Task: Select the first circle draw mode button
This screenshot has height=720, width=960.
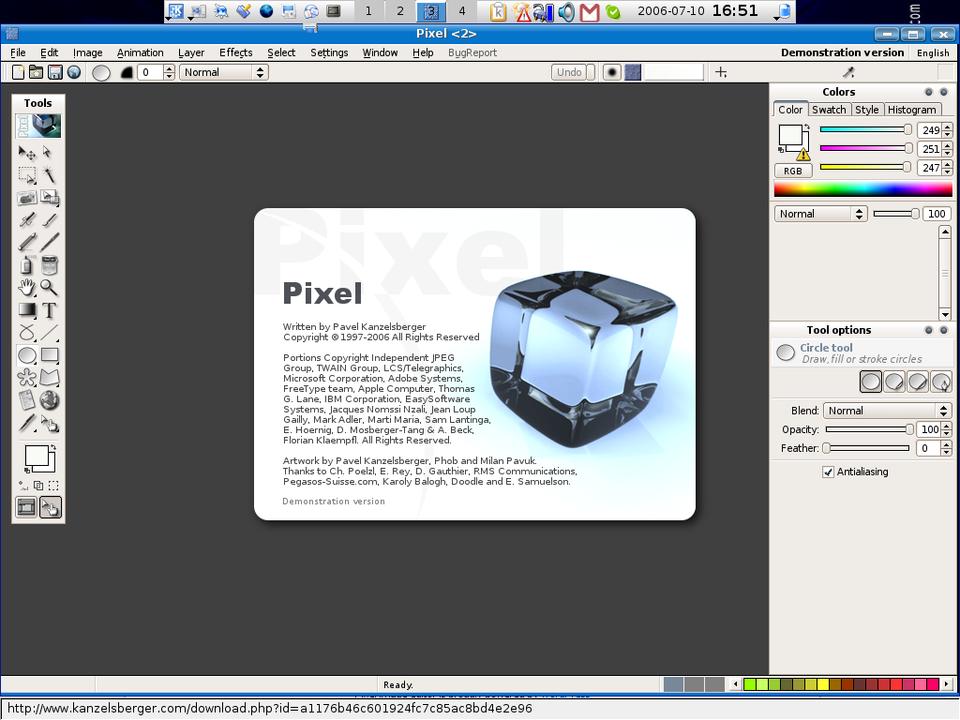Action: [871, 381]
